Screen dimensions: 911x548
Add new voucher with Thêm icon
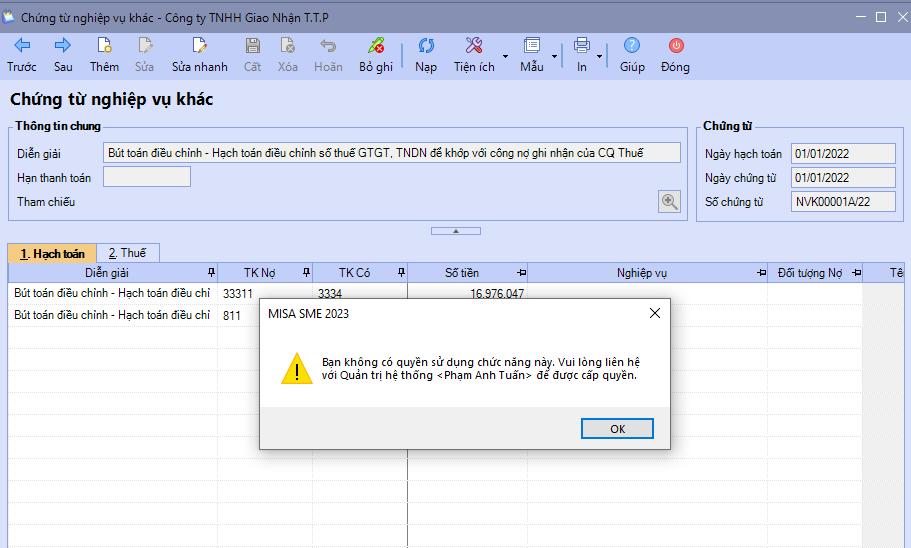pos(105,45)
